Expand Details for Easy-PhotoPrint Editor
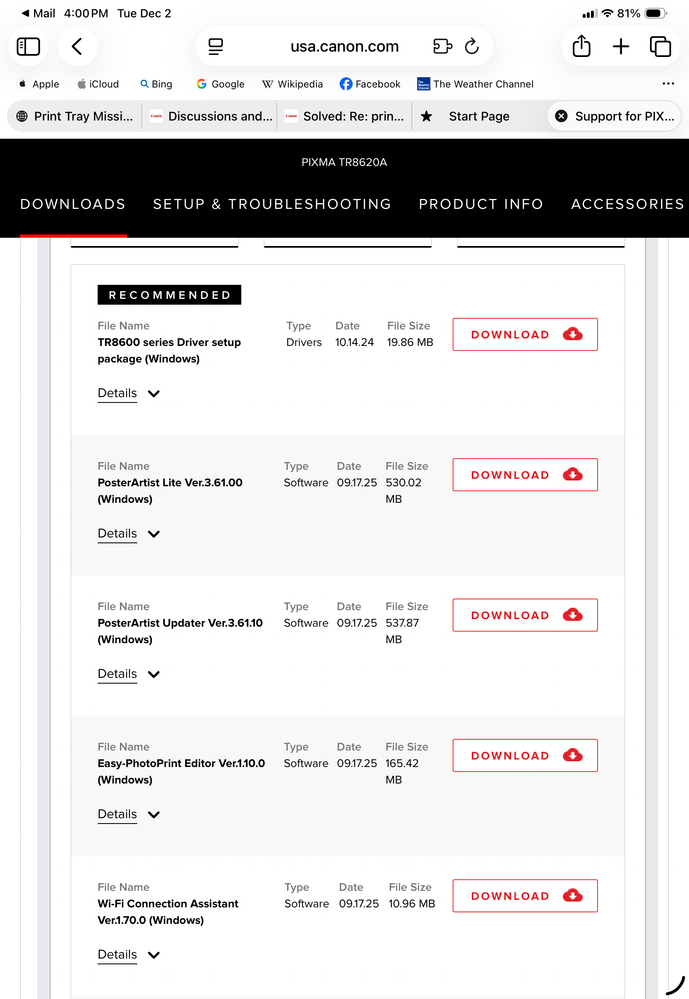 129,815
